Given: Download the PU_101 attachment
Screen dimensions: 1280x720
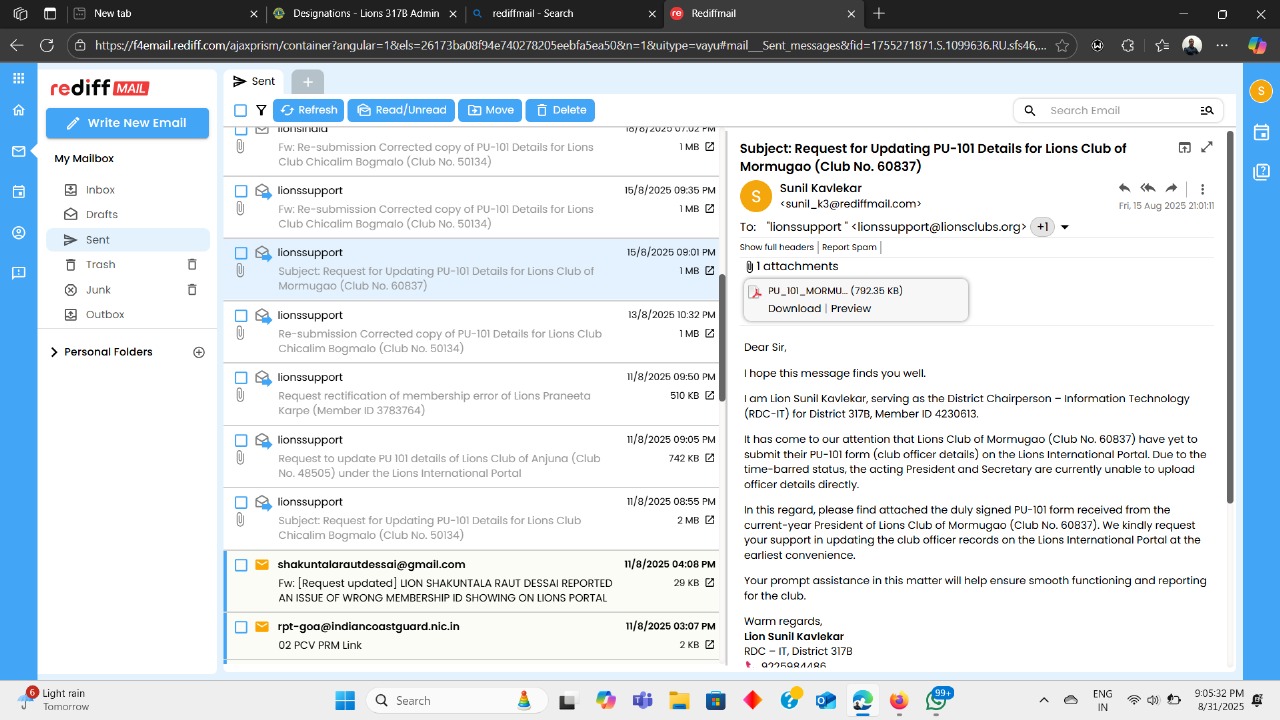Looking at the screenshot, I should [x=794, y=309].
